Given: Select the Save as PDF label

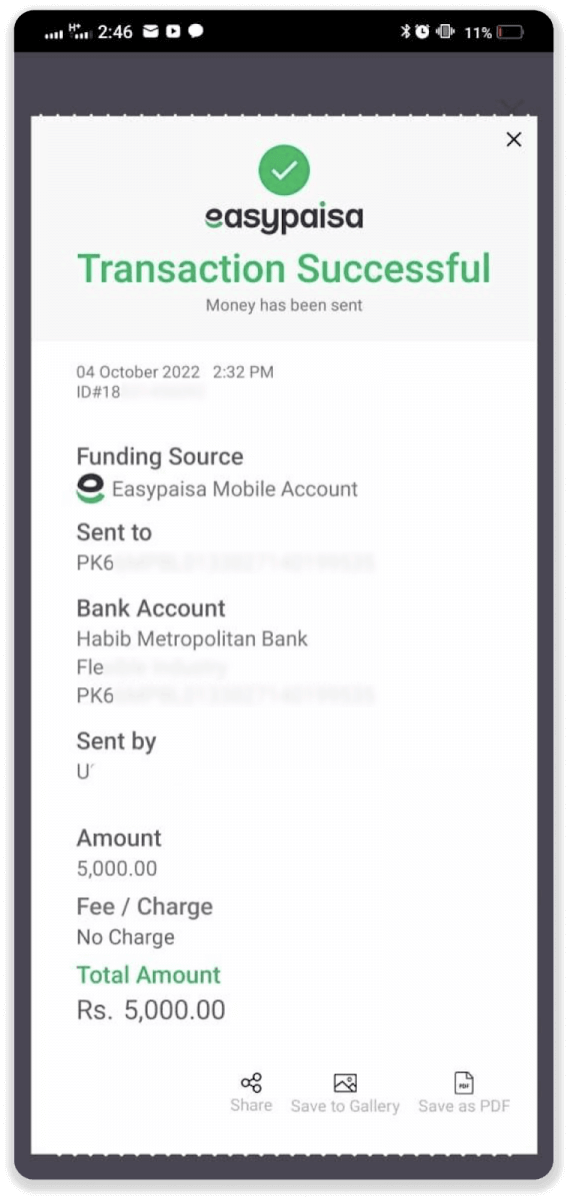Looking at the screenshot, I should pyautogui.click(x=464, y=1106).
